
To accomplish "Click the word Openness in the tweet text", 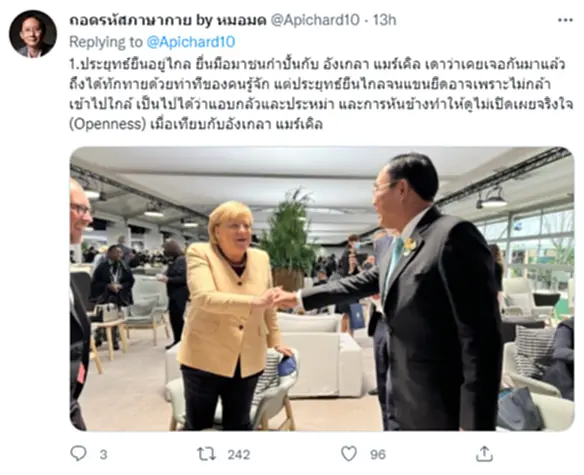I will (x=108, y=124).
